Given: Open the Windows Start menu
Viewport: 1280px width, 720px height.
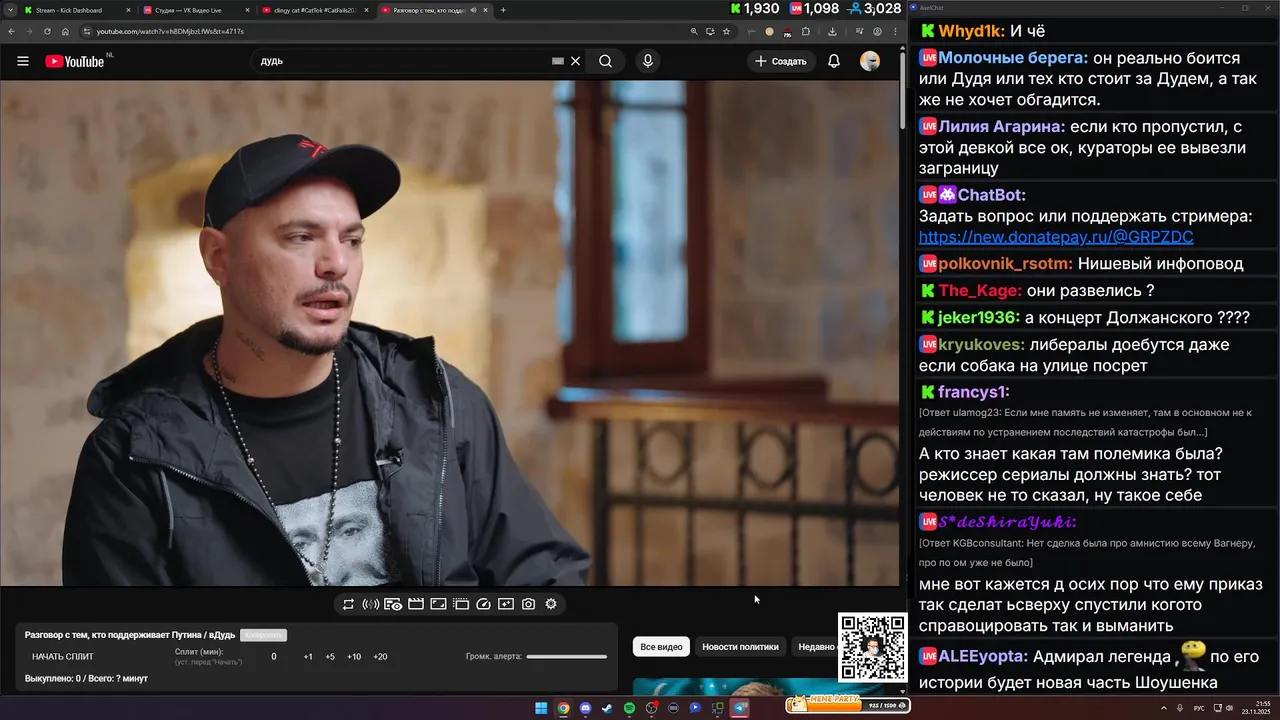Looking at the screenshot, I should [x=541, y=708].
